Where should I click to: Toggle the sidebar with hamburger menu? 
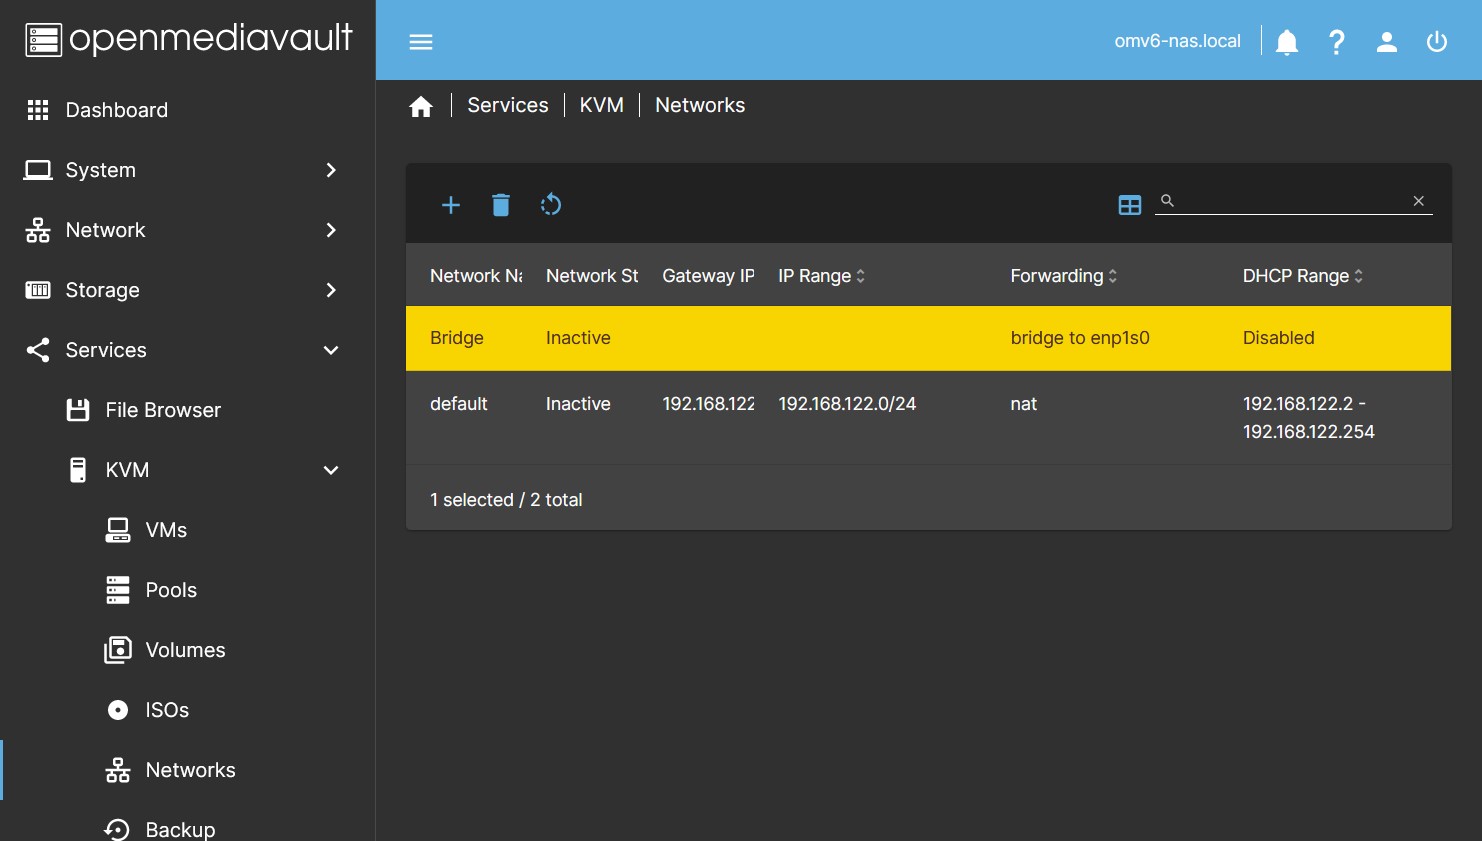pos(421,42)
